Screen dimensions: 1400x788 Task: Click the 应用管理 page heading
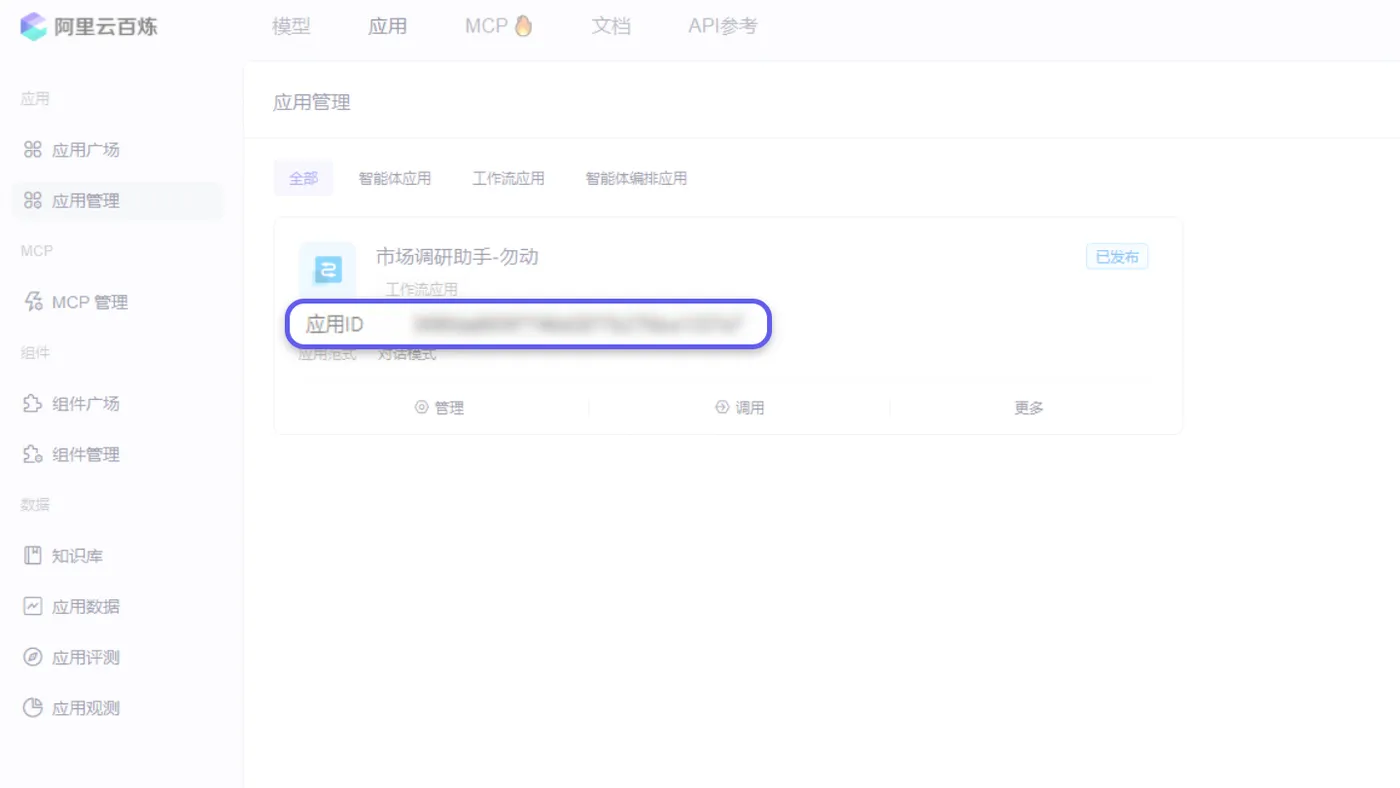(312, 103)
